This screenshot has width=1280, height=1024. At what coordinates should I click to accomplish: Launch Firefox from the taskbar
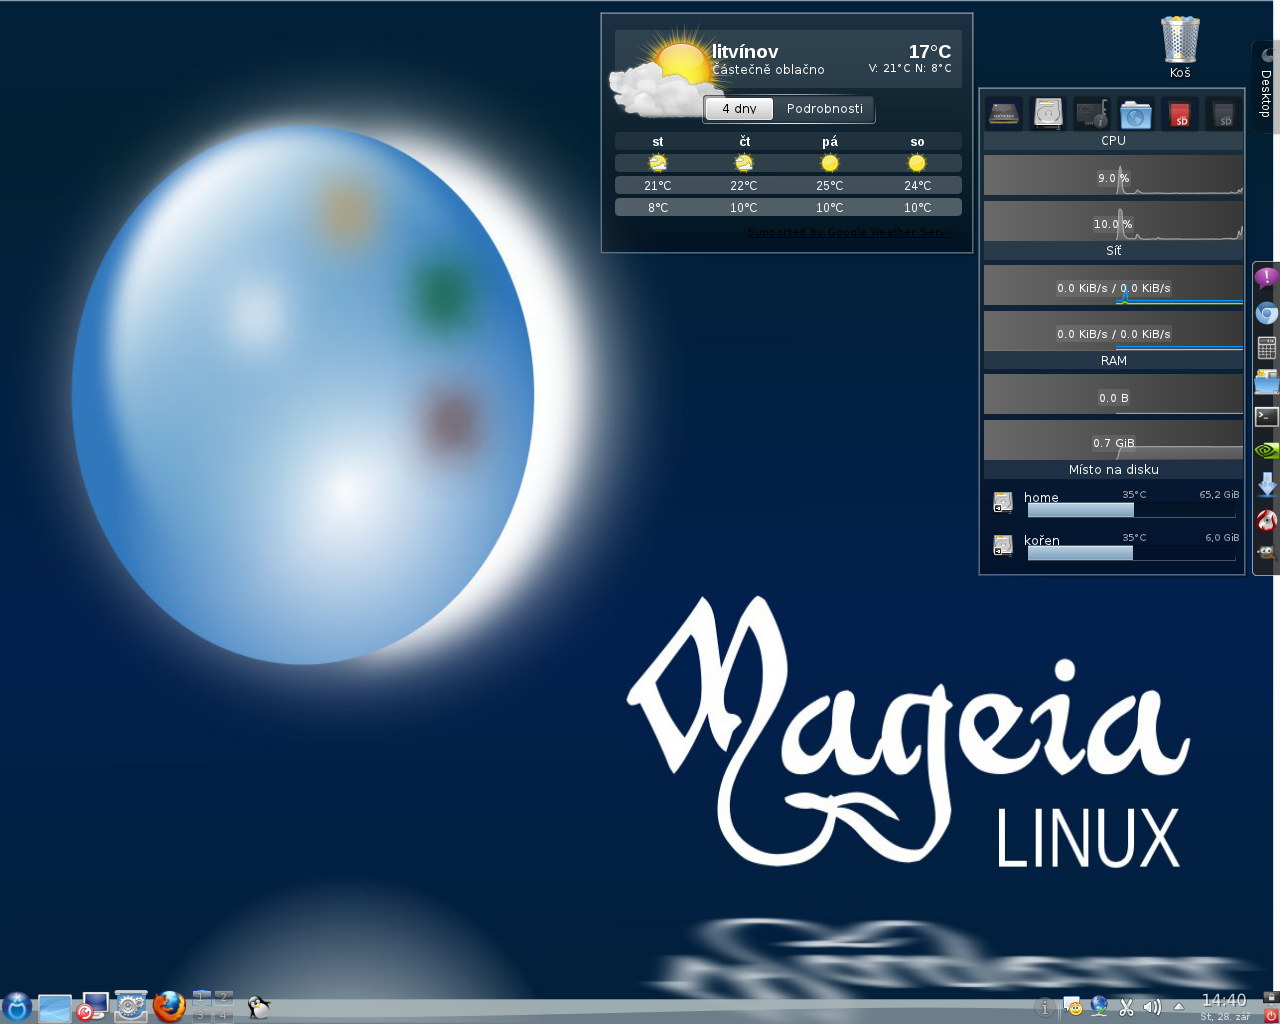169,1006
